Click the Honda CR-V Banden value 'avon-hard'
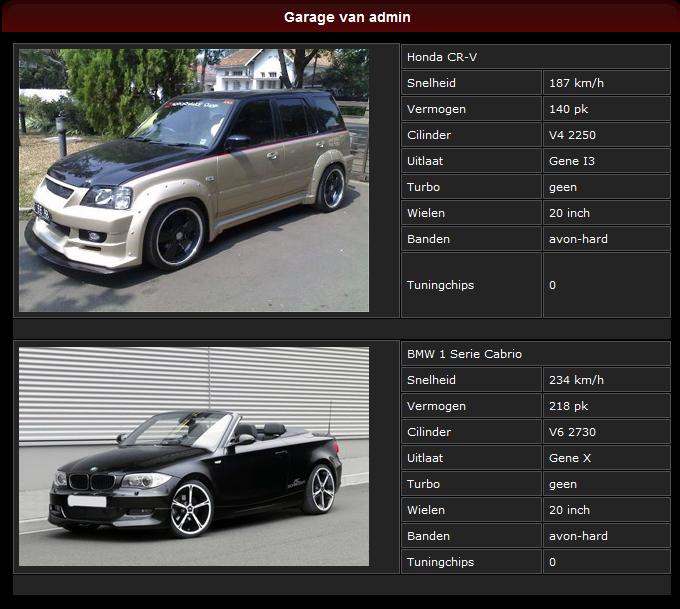This screenshot has width=680, height=609. 578,239
